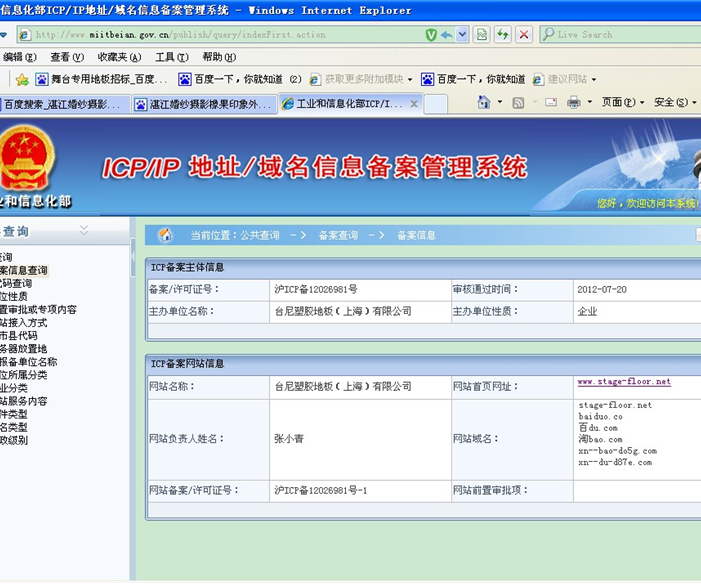Viewport: 701px width, 584px height.
Task: Select 政级别 in the sidebar
Action: [14, 440]
